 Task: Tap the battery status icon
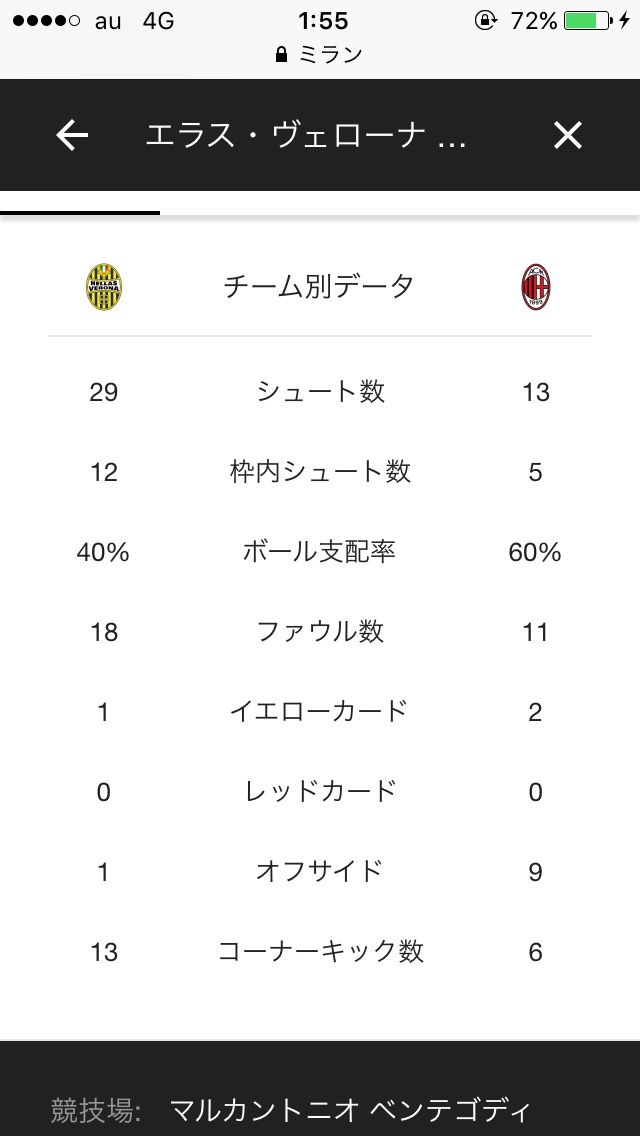(x=588, y=20)
